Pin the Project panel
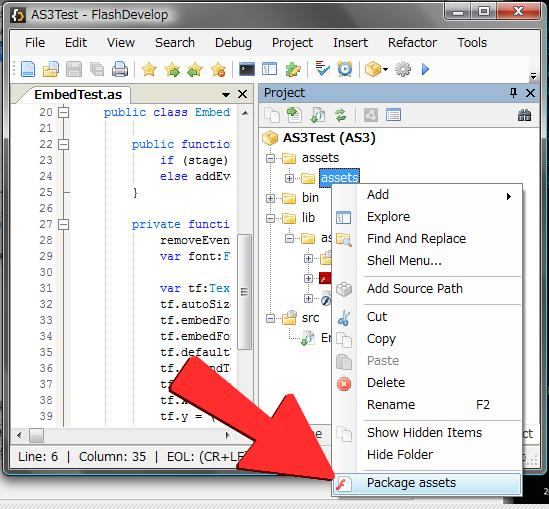The height and width of the screenshot is (509, 549). tap(513, 93)
